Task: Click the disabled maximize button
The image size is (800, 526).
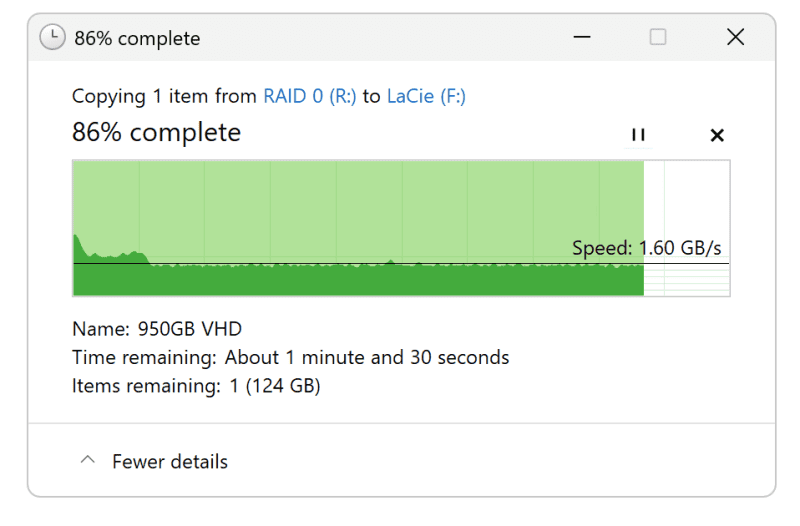Action: [658, 37]
